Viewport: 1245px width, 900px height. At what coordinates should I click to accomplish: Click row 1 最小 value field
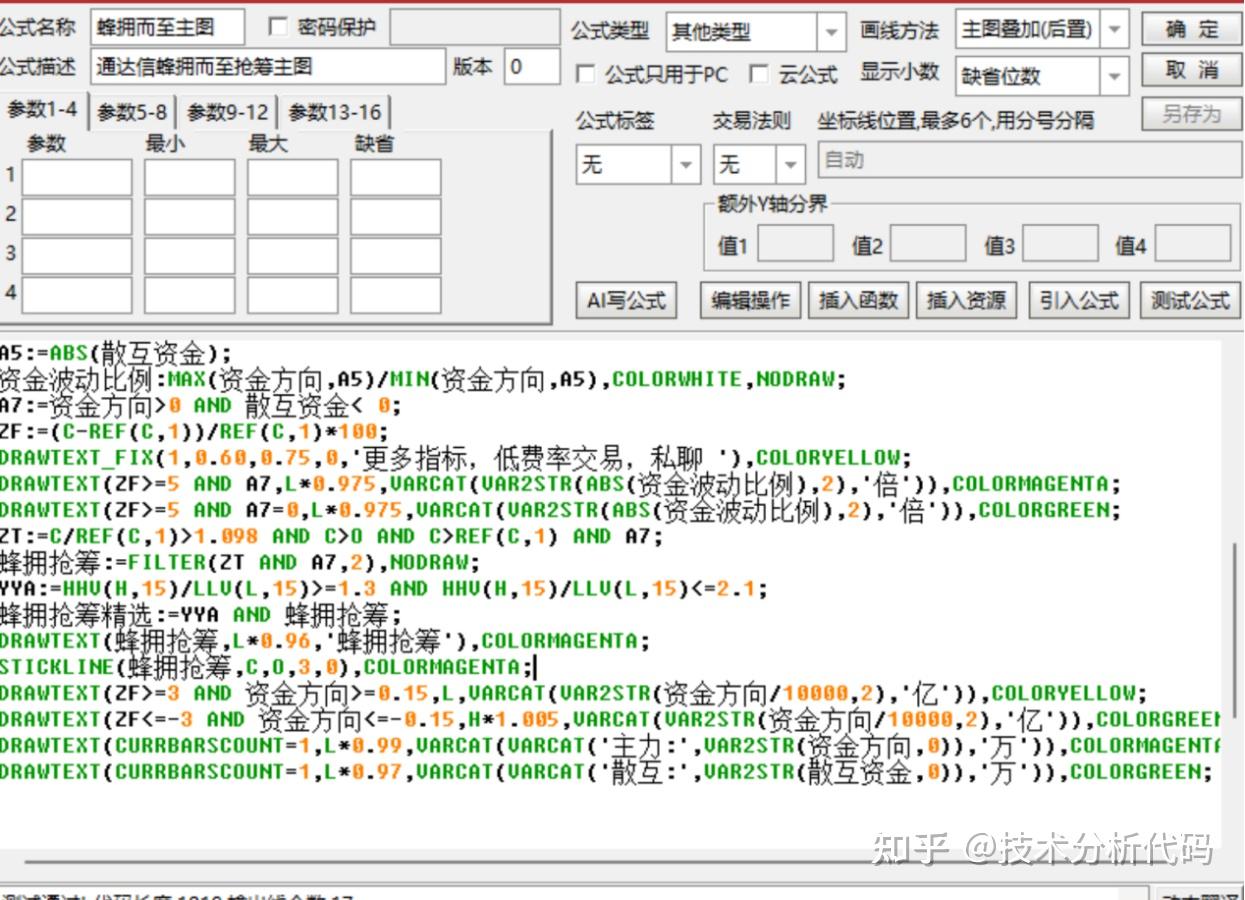[x=190, y=177]
